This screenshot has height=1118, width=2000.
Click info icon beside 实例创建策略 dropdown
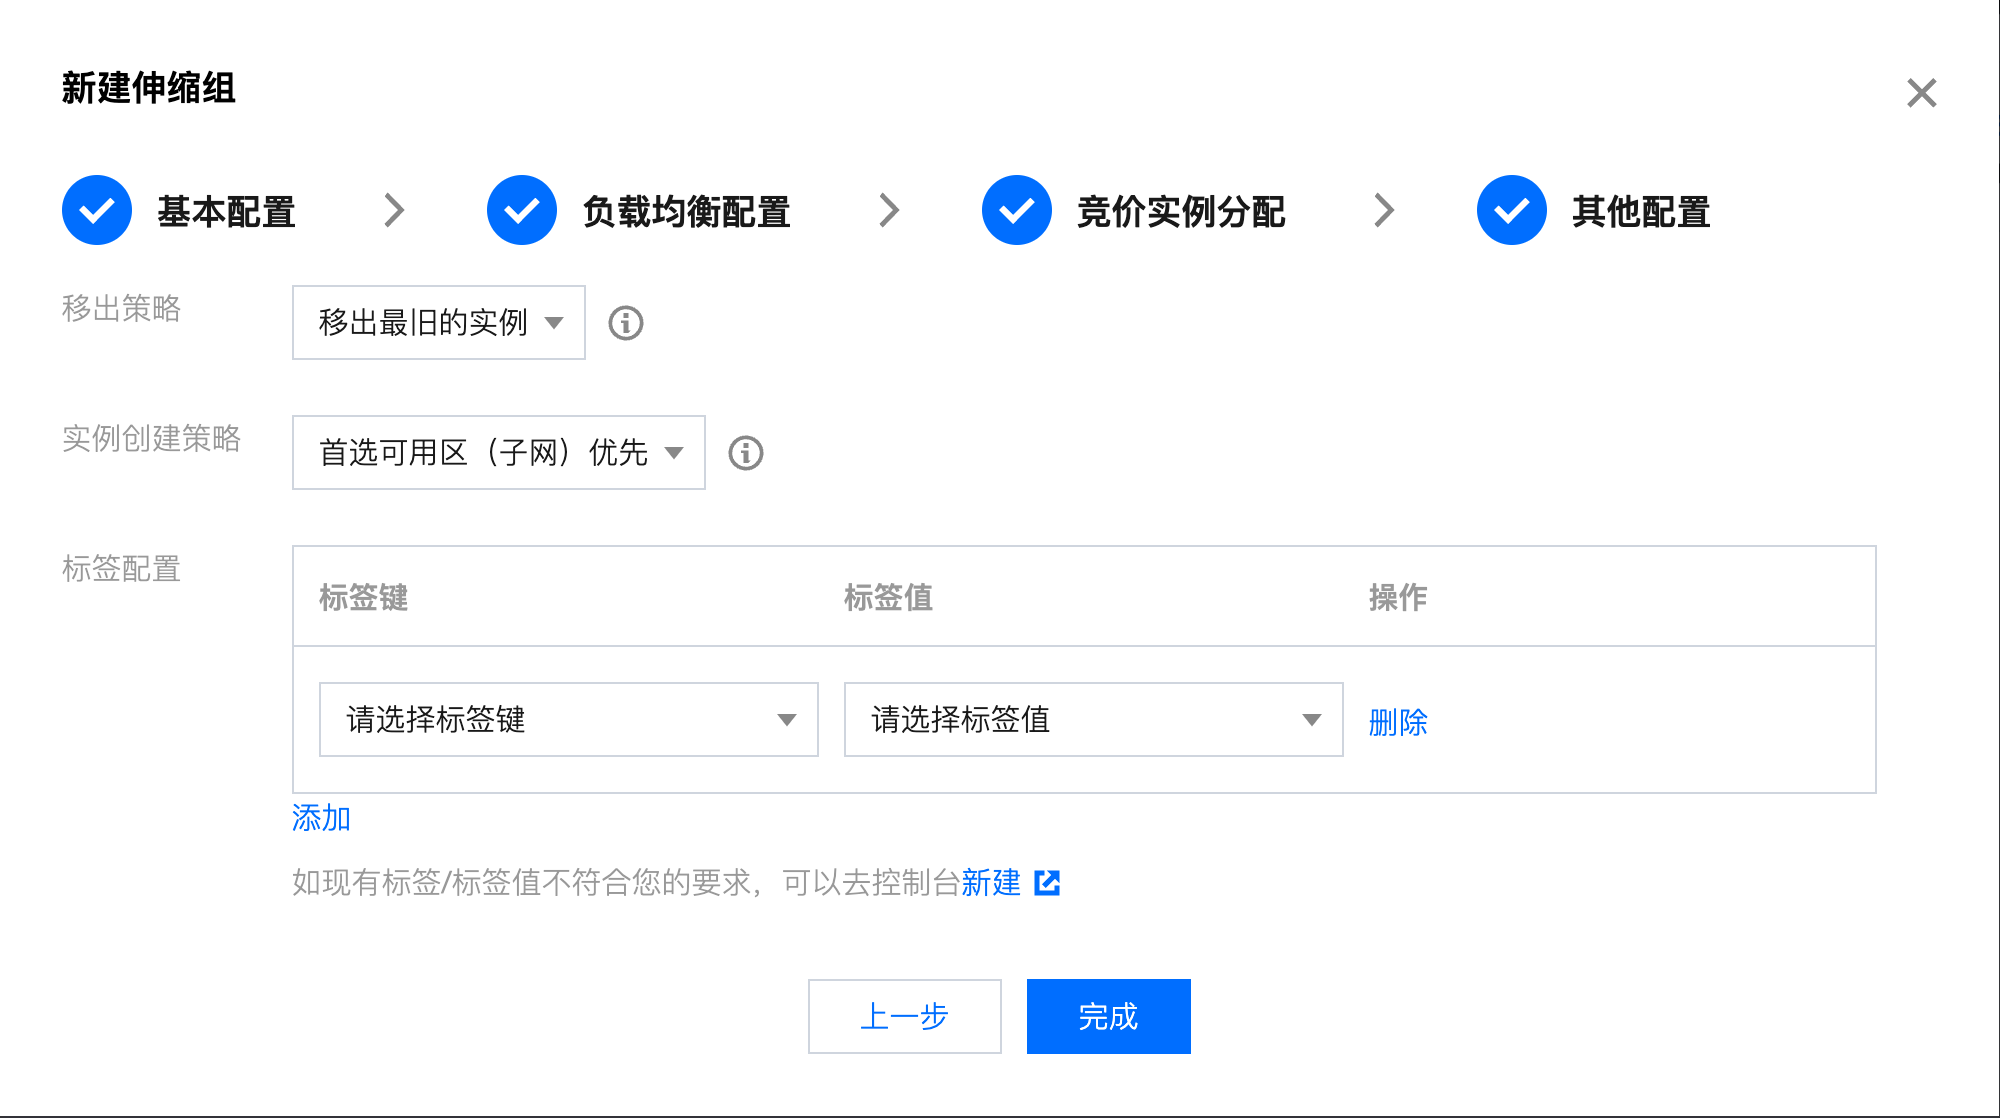(x=746, y=453)
